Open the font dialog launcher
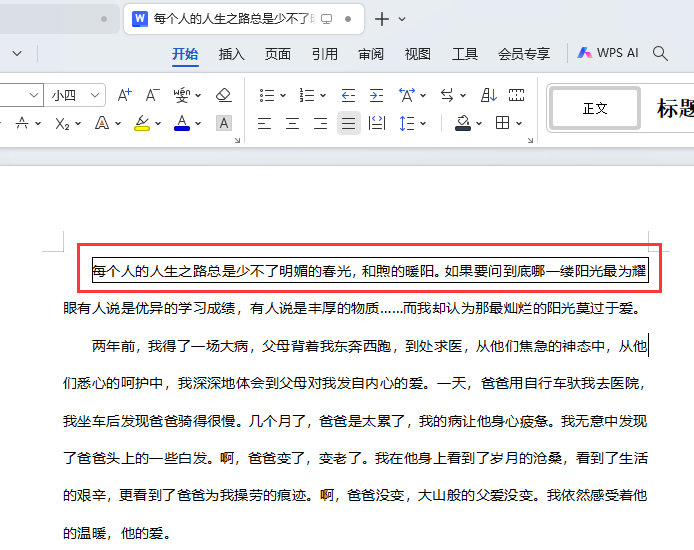This screenshot has width=694, height=550. point(237,140)
